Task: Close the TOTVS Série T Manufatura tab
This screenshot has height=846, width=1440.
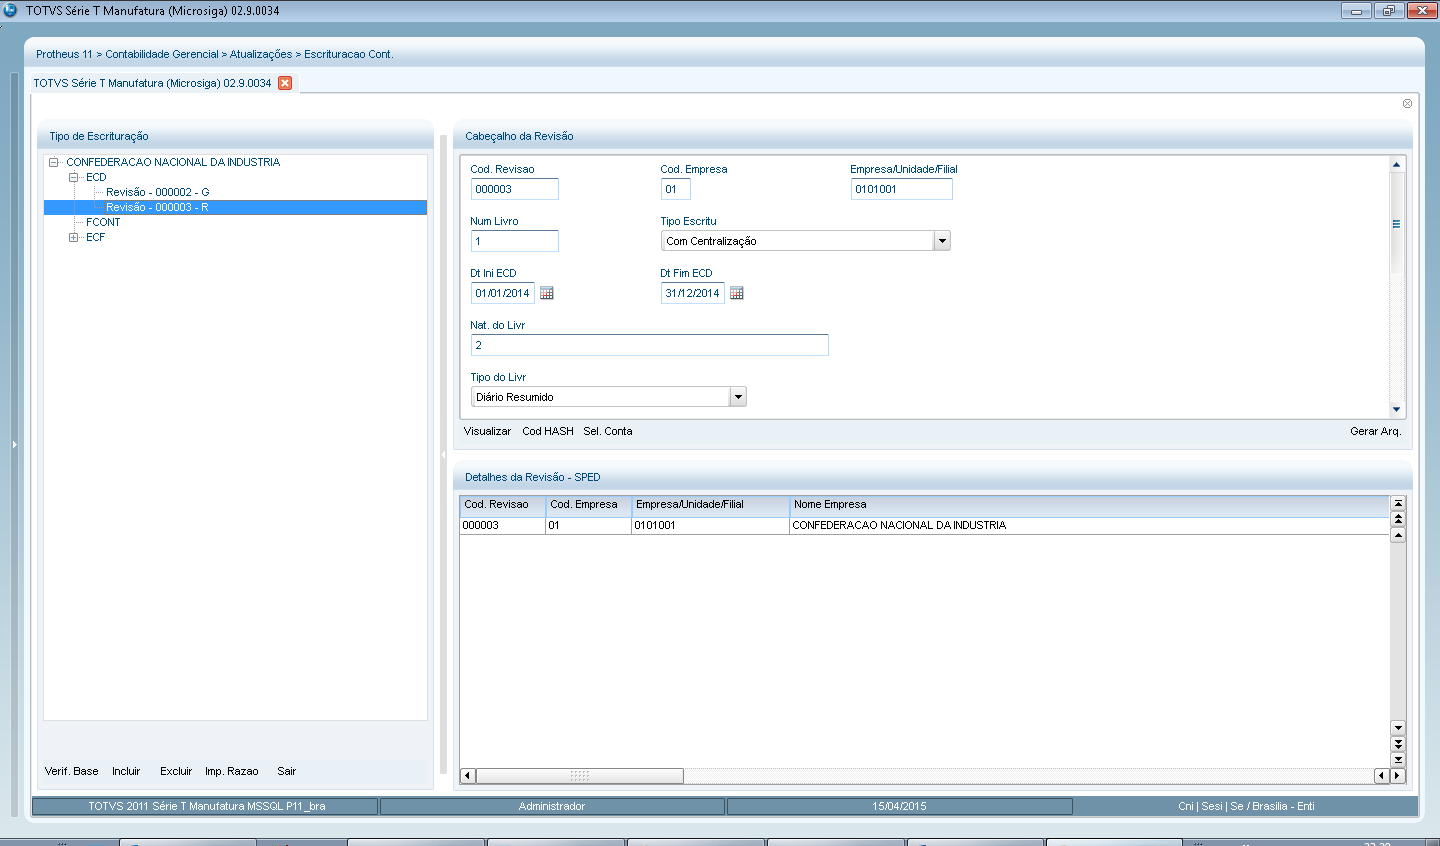Action: tap(285, 83)
